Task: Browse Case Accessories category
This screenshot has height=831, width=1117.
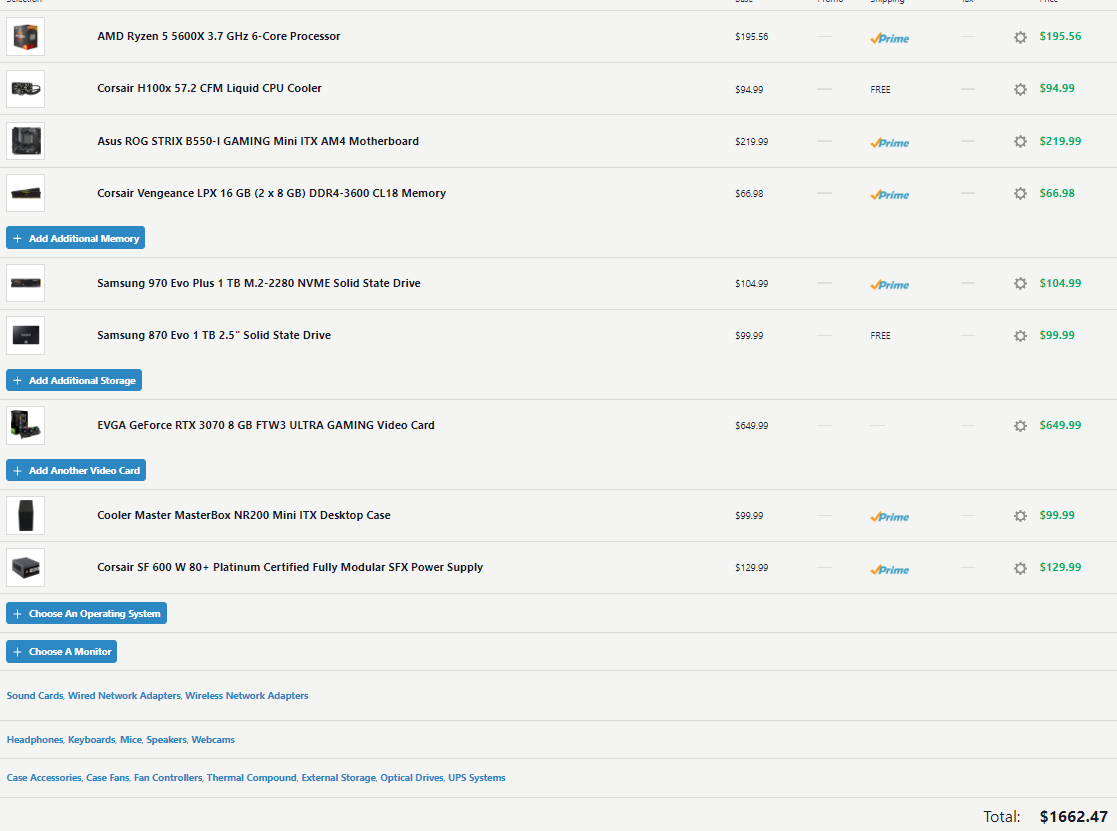Action: coord(43,778)
